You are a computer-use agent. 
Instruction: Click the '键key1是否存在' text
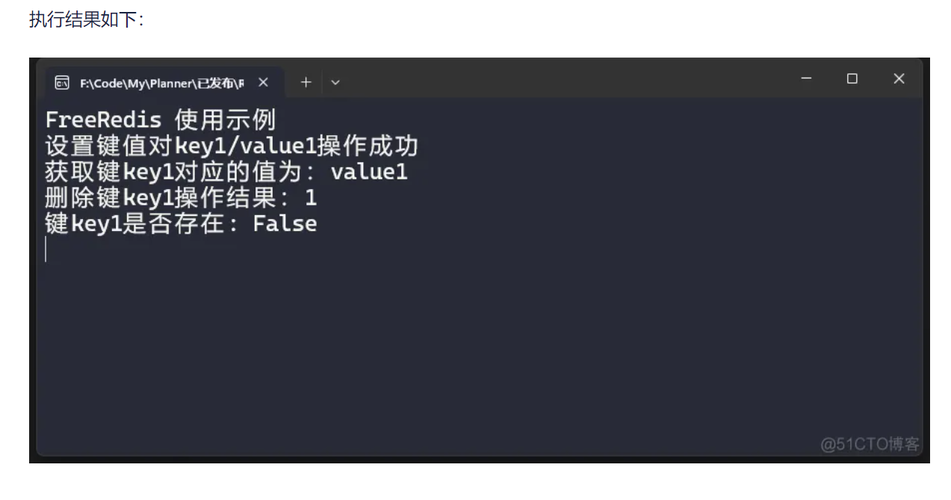135,224
